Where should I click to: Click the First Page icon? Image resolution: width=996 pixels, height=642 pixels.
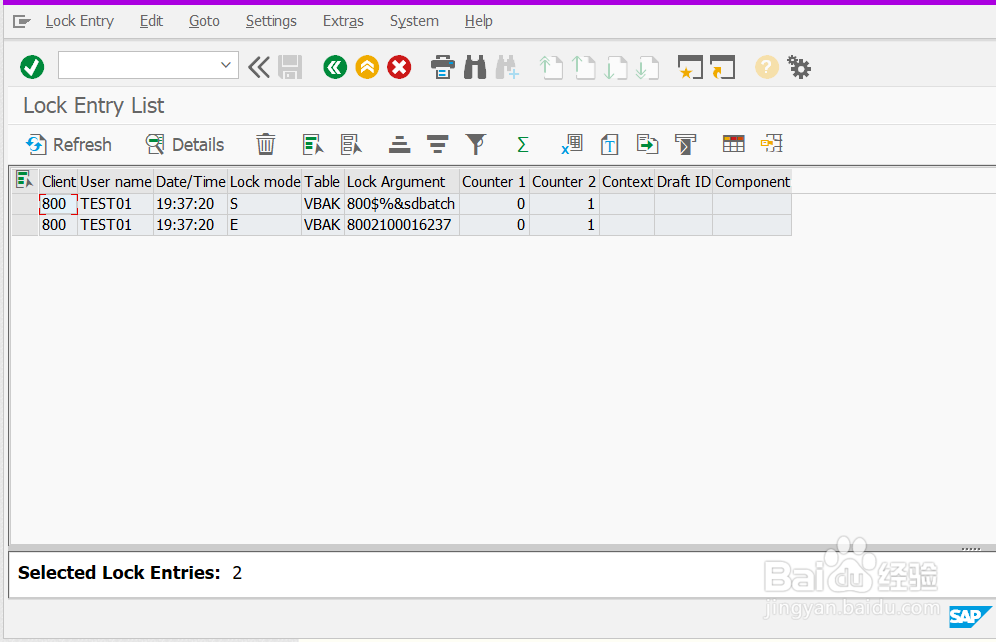[x=551, y=67]
